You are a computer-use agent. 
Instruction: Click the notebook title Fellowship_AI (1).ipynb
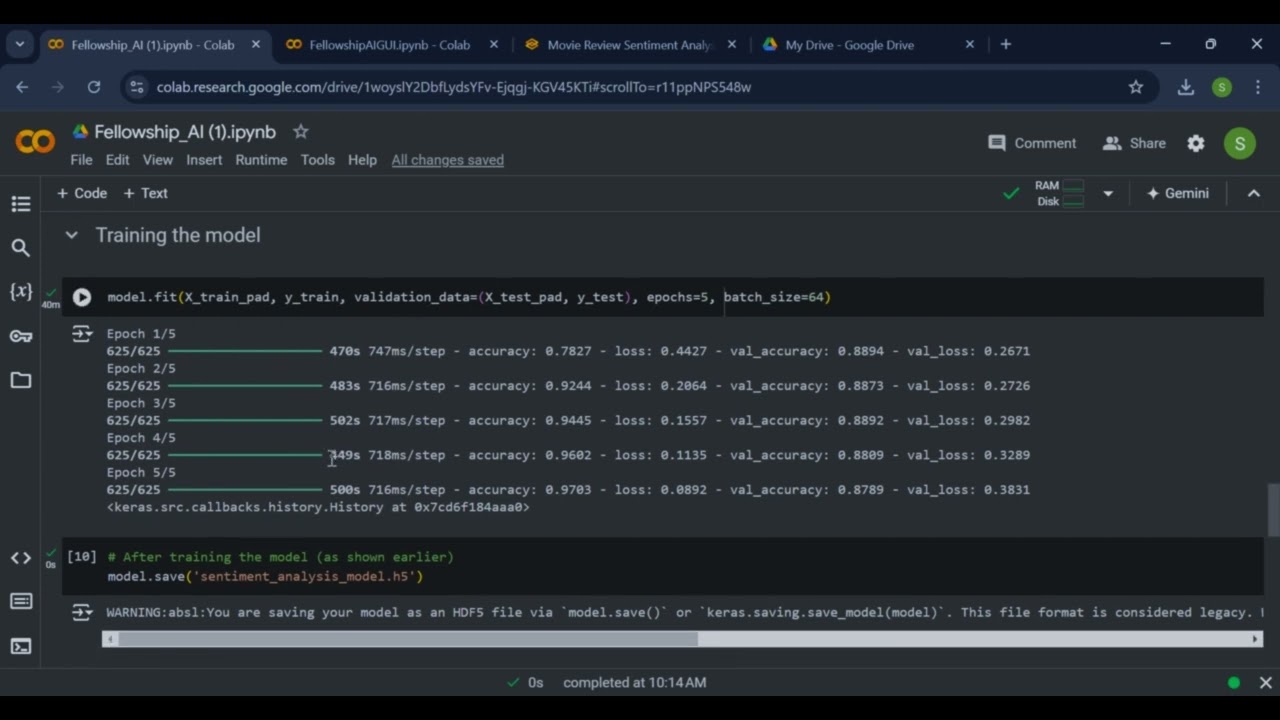(185, 132)
